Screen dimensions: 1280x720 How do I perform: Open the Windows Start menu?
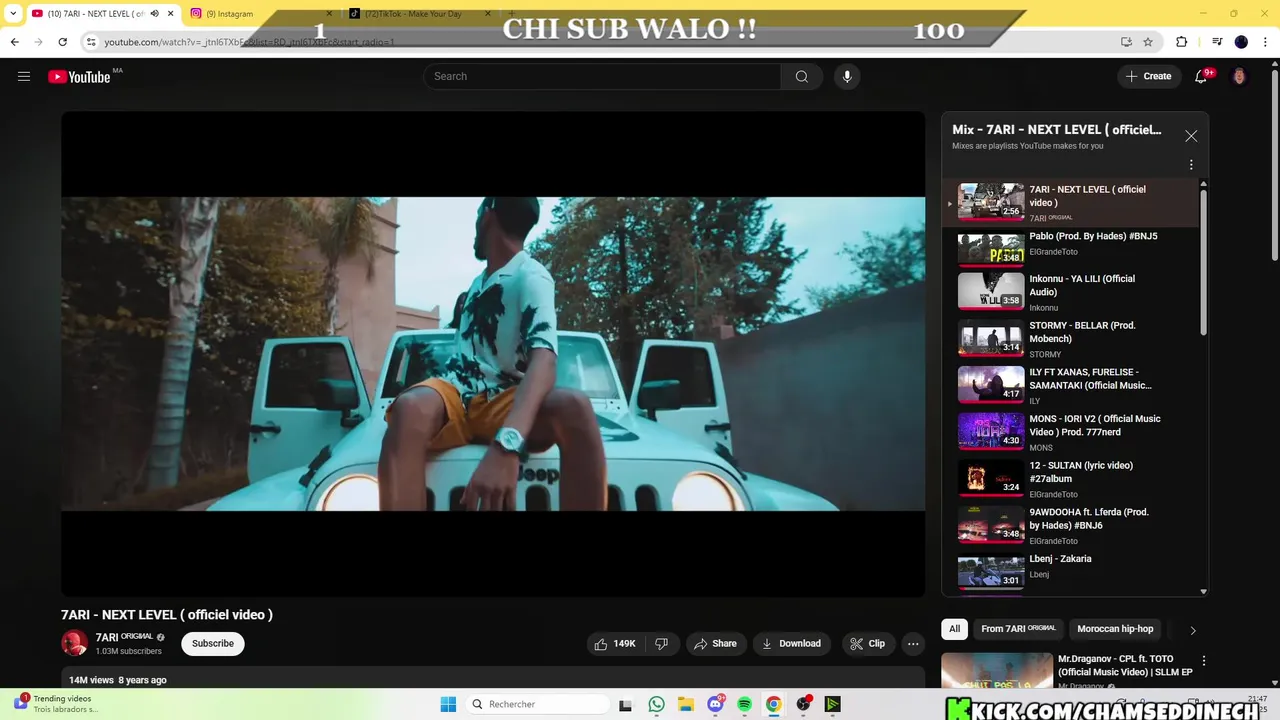coord(448,704)
